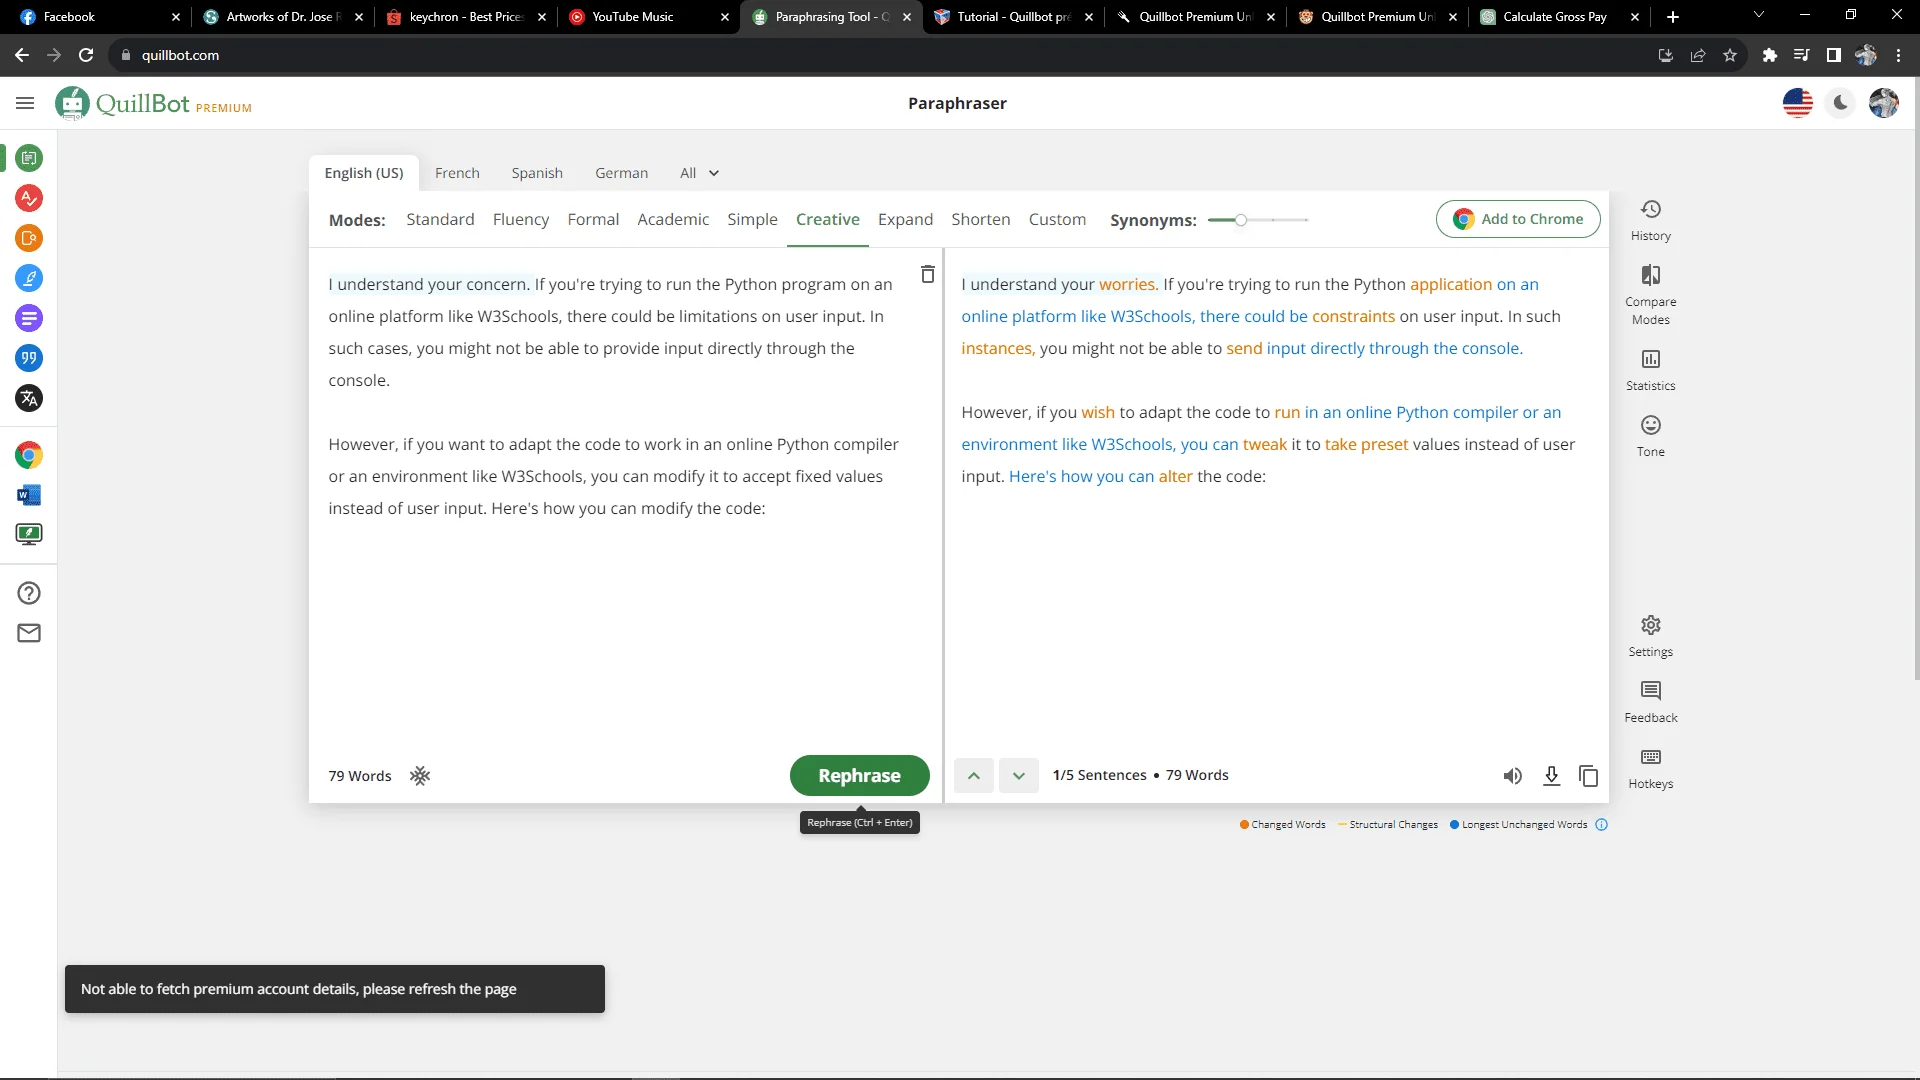Open the Paraphraser tool in the left sidebar
Screen dimensions: 1920x1080
click(29, 158)
